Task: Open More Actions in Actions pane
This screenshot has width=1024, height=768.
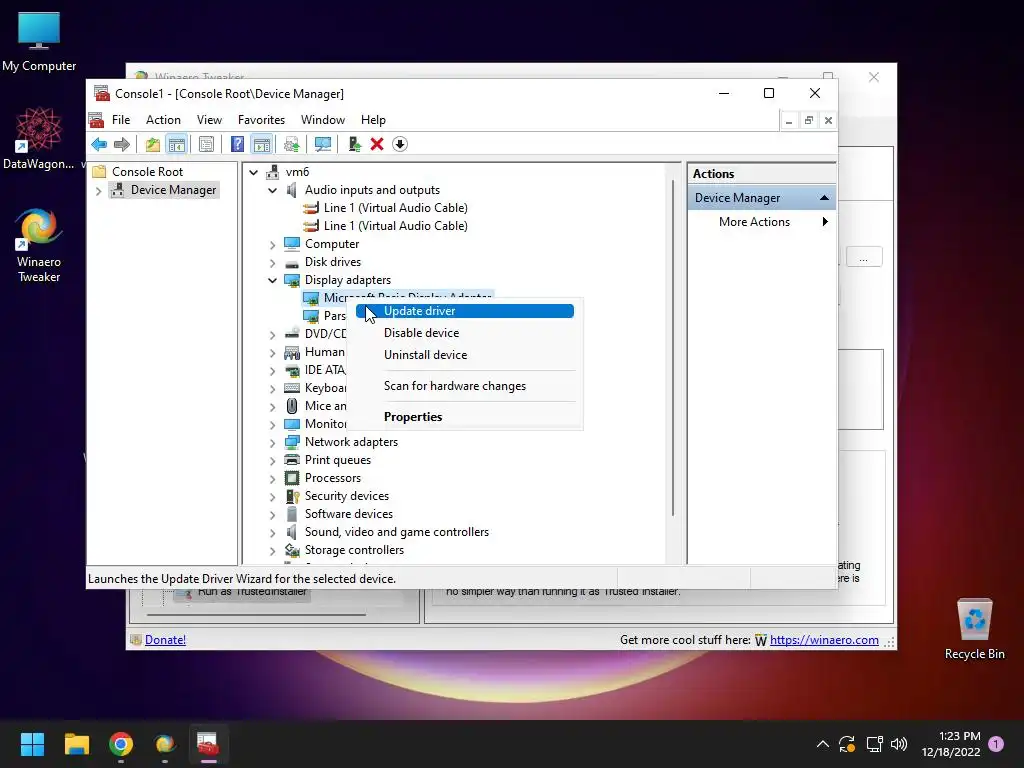Action: (x=761, y=222)
